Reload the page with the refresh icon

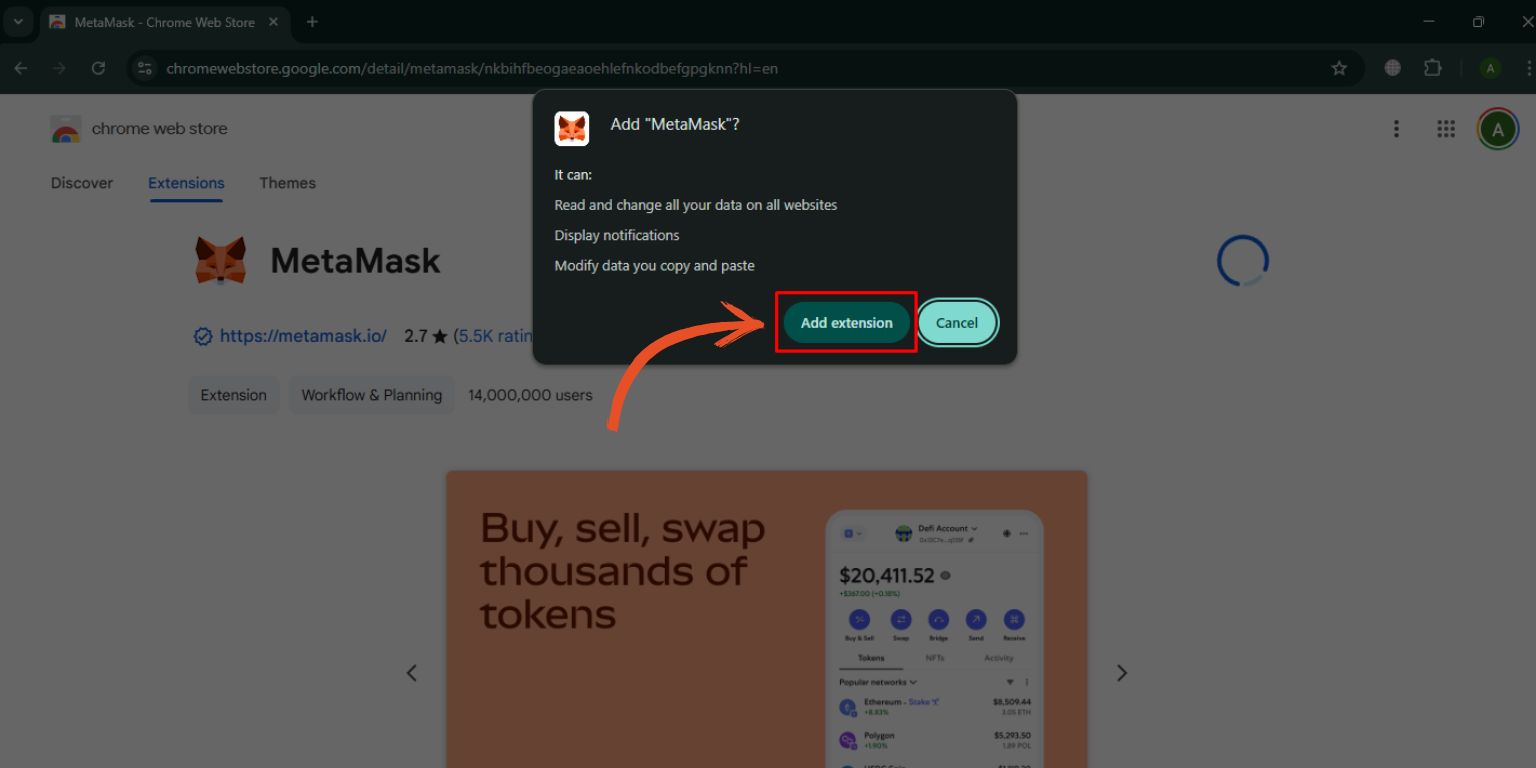(x=98, y=68)
